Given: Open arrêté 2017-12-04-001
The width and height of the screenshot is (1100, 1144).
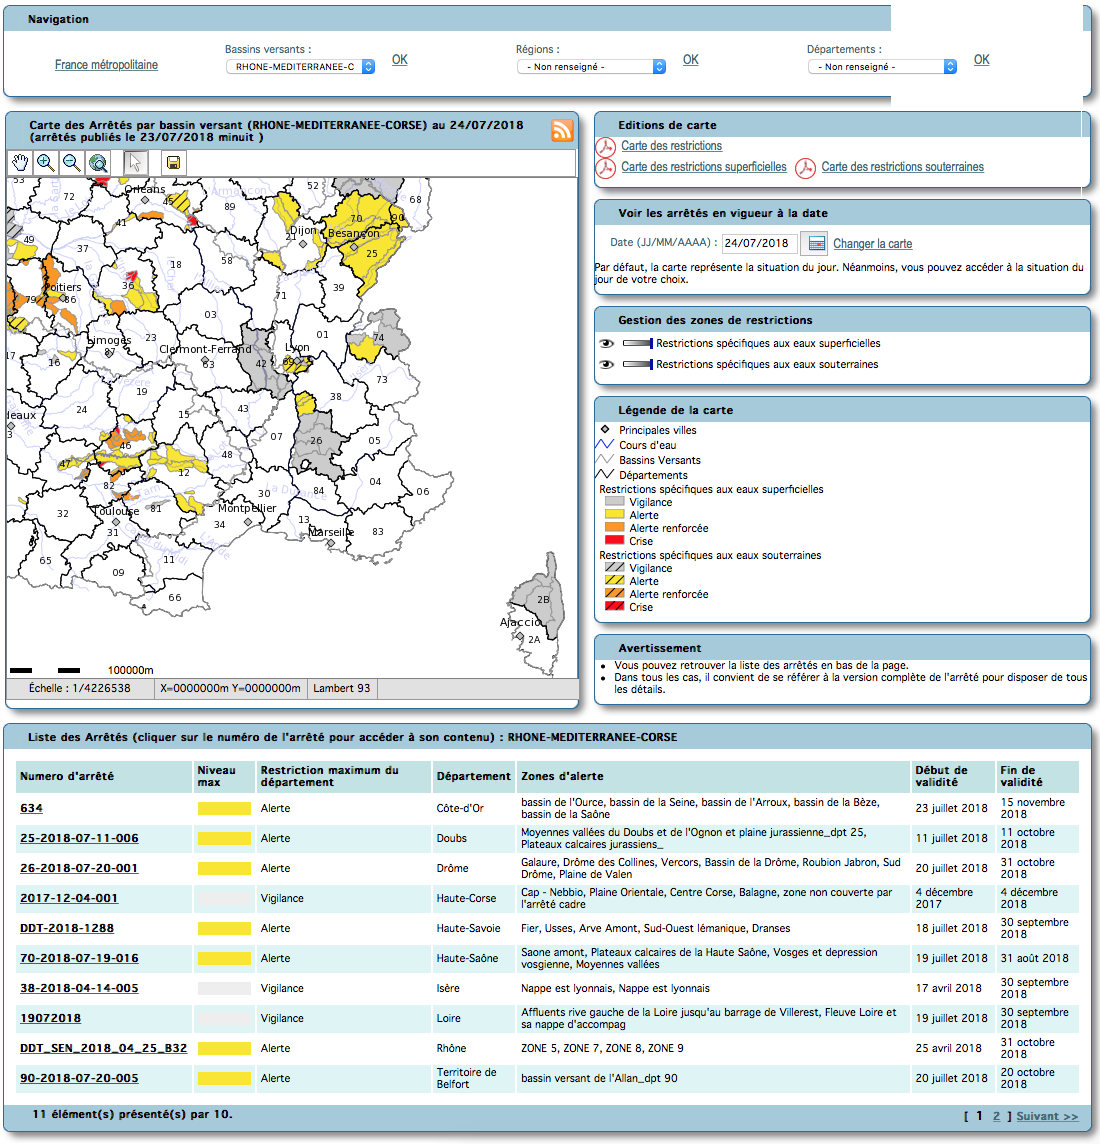Looking at the screenshot, I should (x=69, y=898).
